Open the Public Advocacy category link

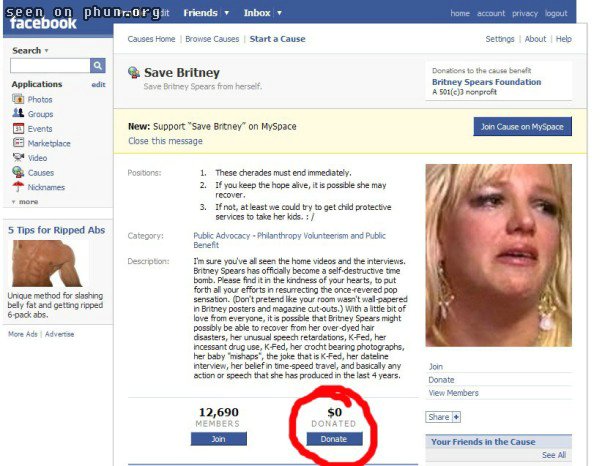(x=289, y=240)
